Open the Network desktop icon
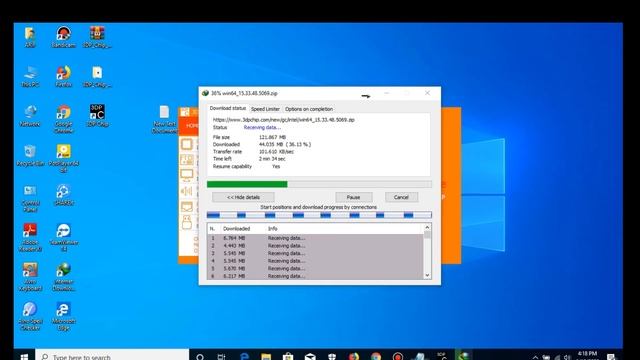 coord(30,116)
